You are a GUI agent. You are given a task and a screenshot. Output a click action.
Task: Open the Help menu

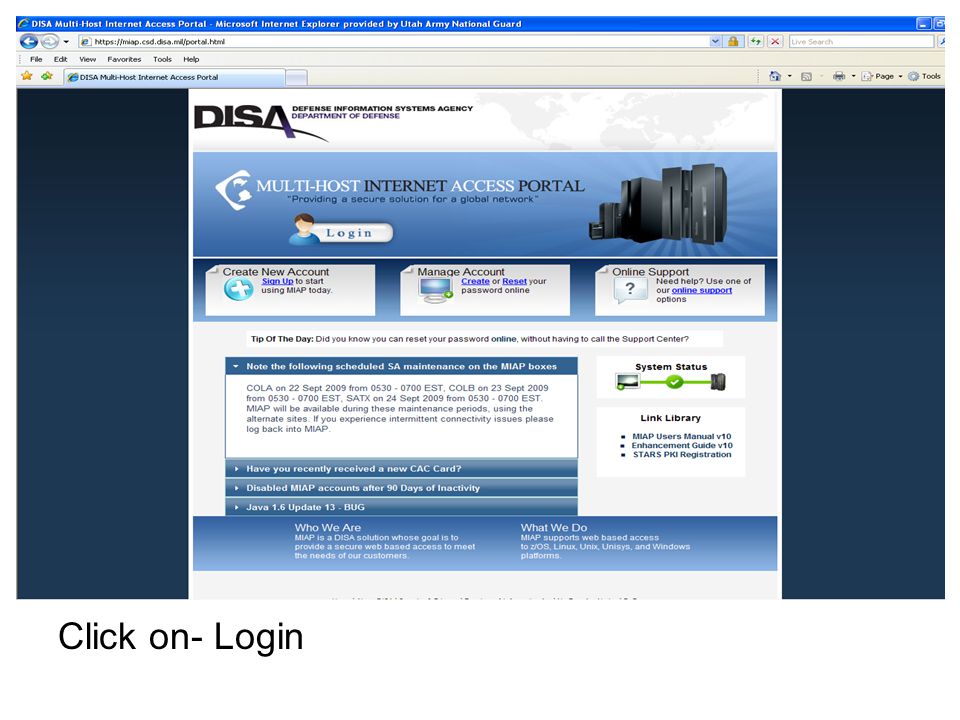click(191, 59)
